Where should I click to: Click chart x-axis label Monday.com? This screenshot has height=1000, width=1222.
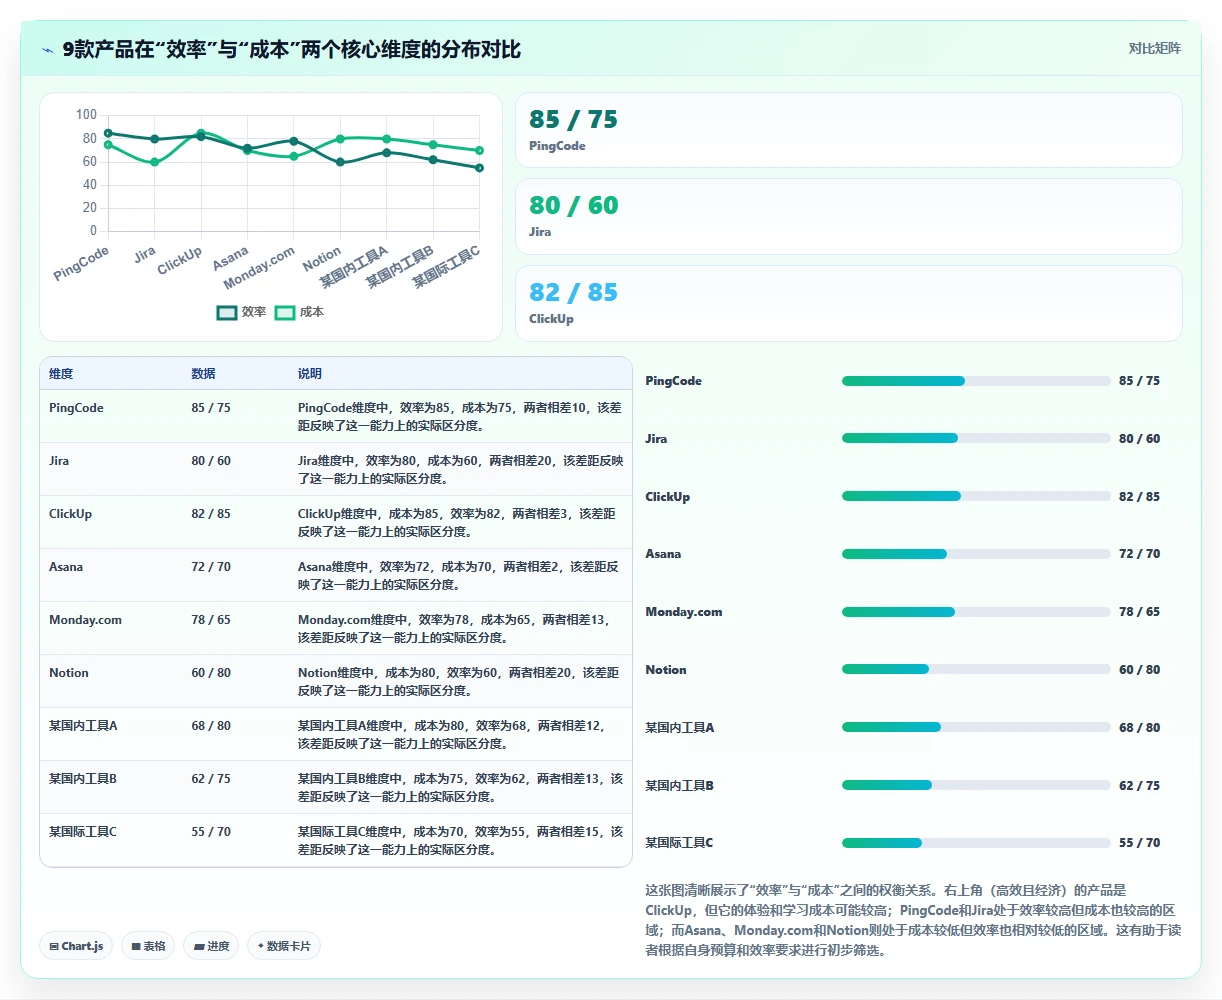click(259, 268)
